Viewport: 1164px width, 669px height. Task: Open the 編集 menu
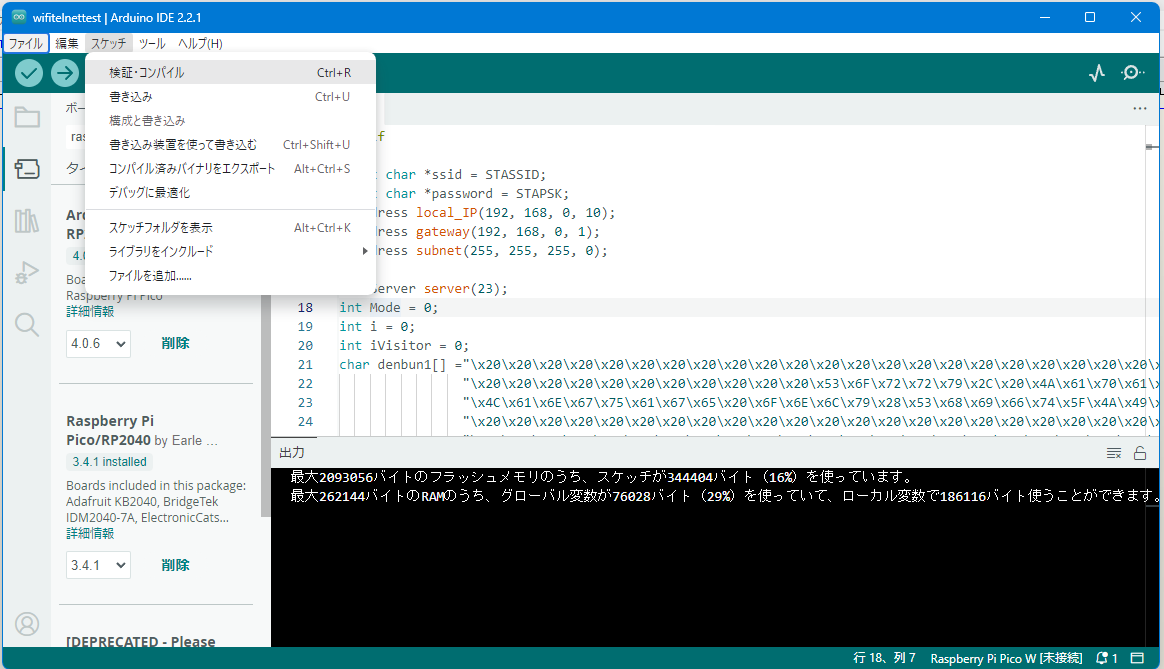click(67, 43)
